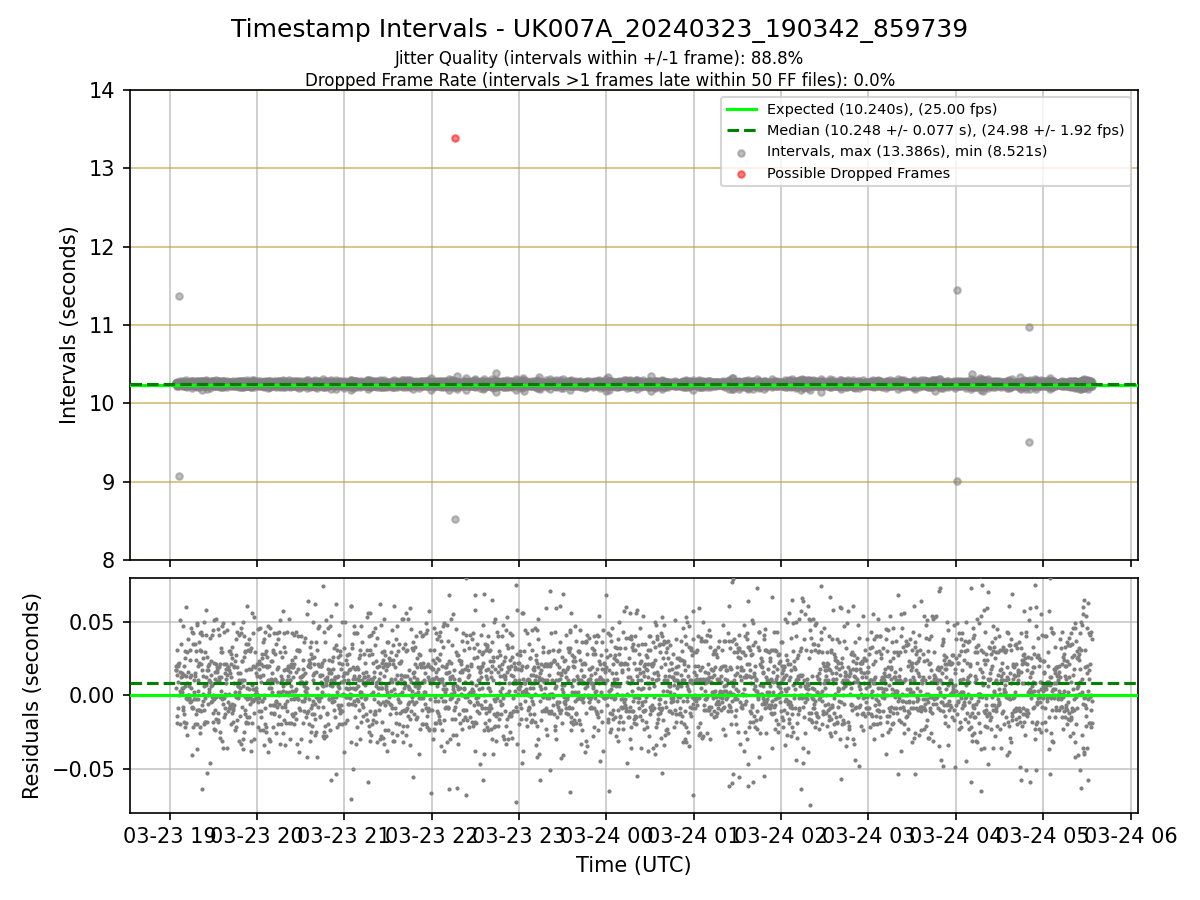Click the "Time (UTC)" x-axis label
This screenshot has width=1200, height=900.
633,866
